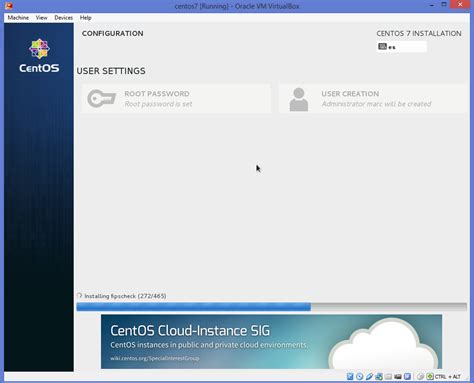This screenshot has width=474, height=383.
Task: Click the 'CONFIGURATION' heading text
Action: 113,33
